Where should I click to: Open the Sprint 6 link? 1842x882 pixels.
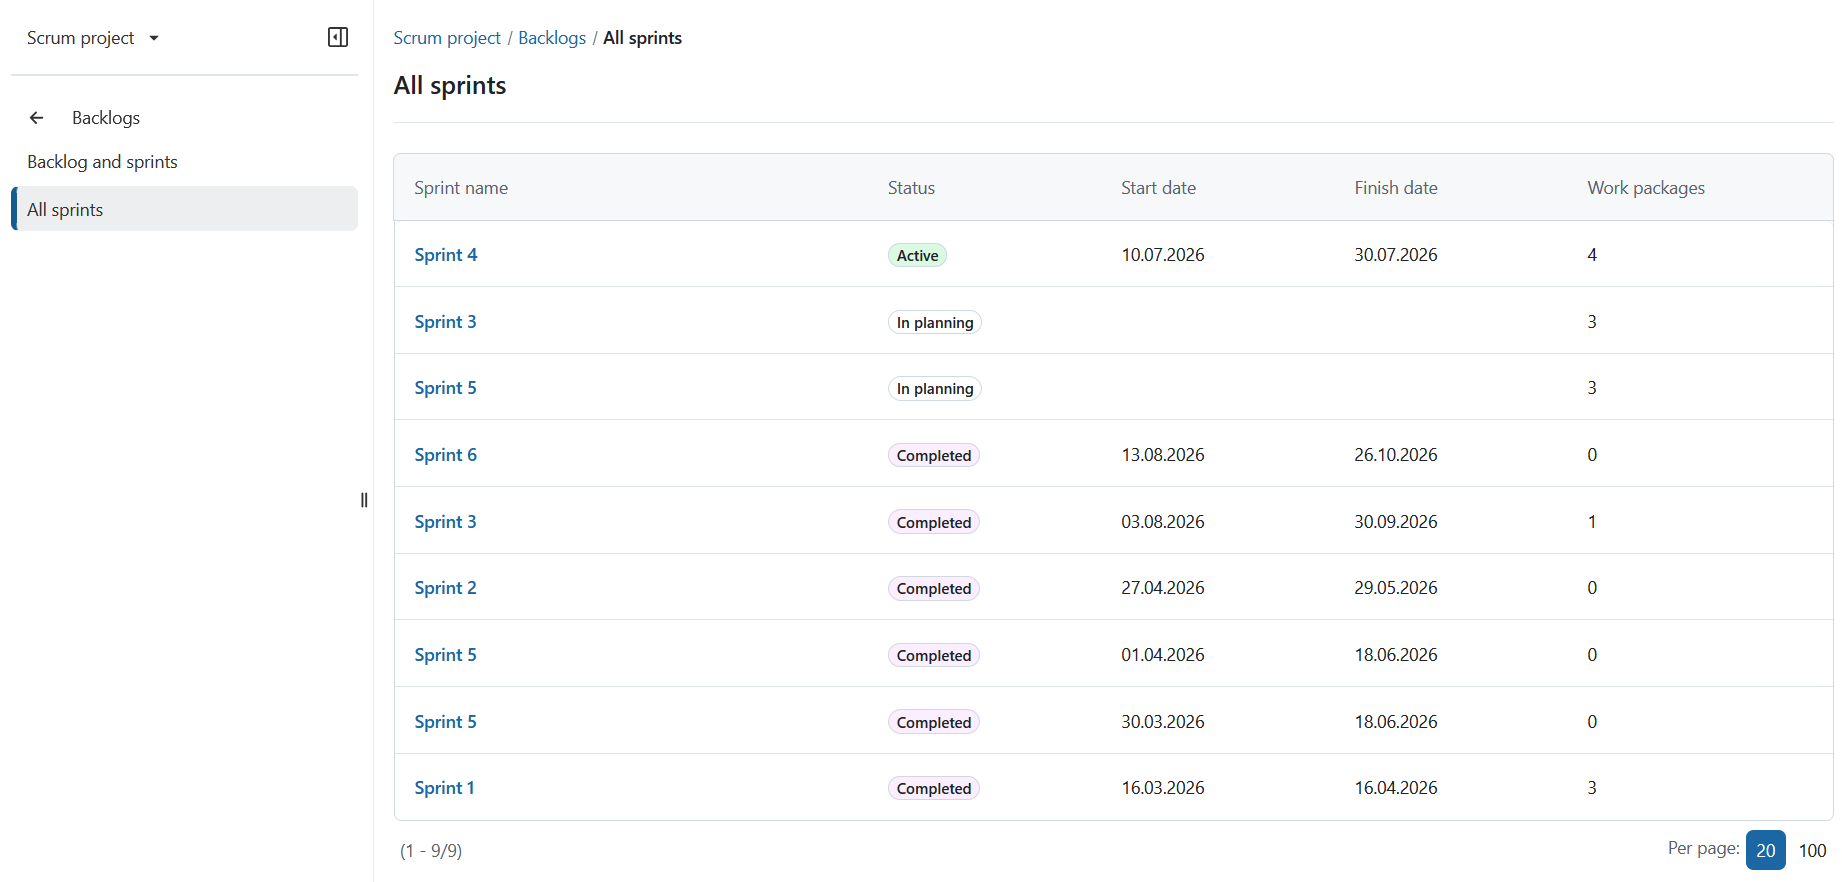point(446,455)
